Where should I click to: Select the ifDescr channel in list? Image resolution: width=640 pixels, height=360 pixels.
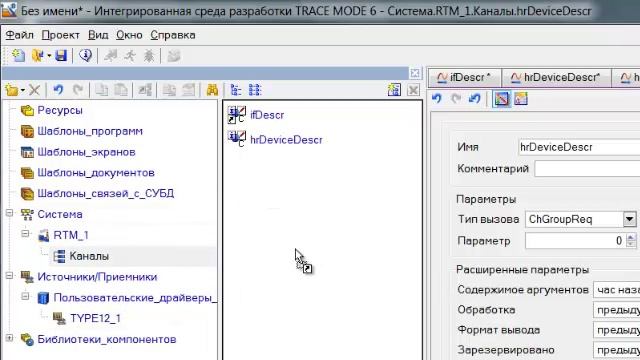coord(267,115)
